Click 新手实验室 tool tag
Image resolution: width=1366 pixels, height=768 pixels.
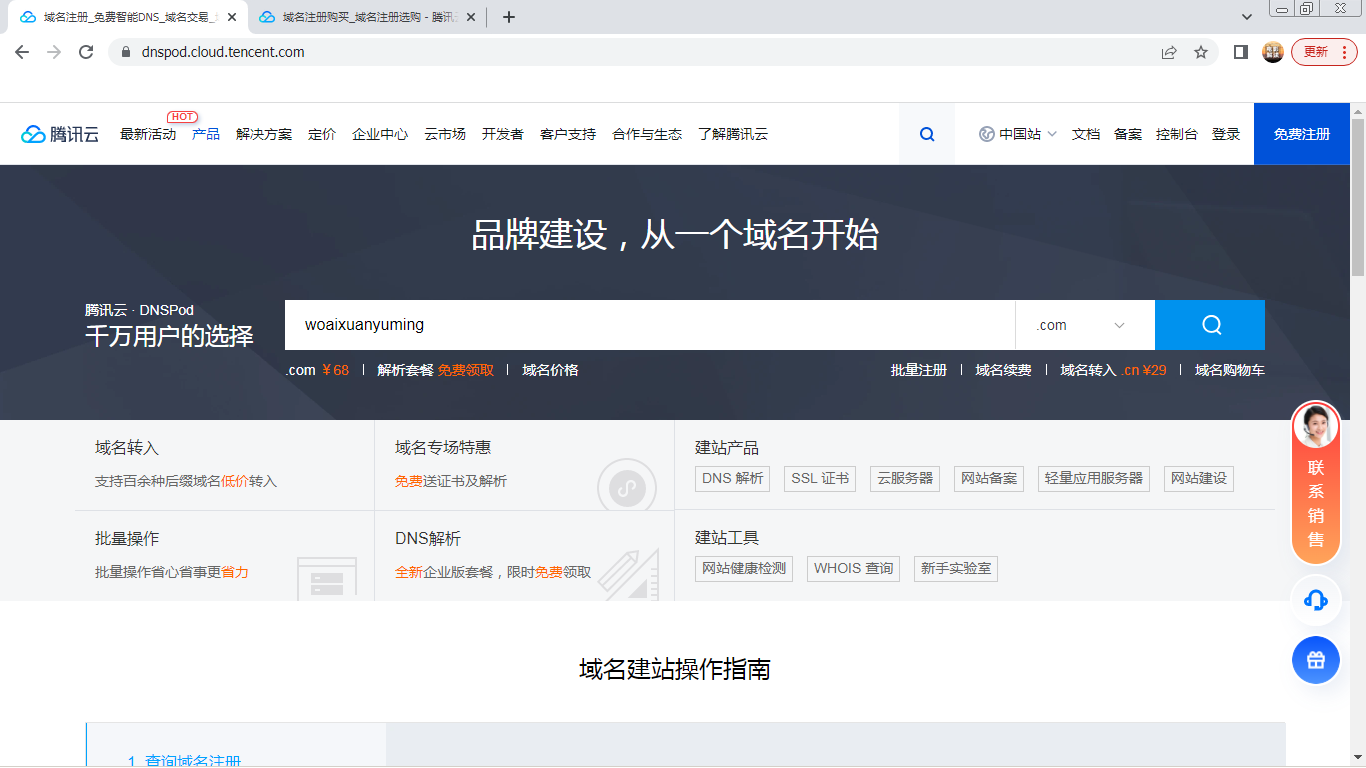[956, 569]
